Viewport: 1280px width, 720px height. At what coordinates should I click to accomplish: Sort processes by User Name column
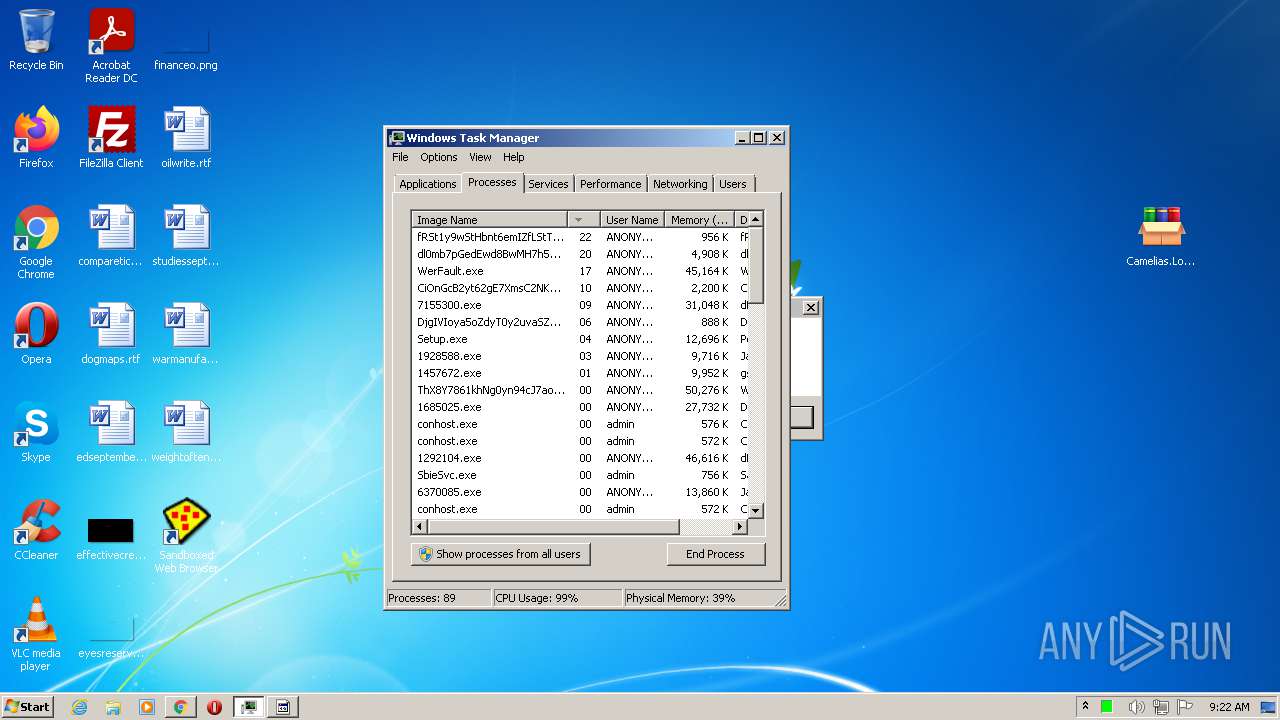click(632, 220)
